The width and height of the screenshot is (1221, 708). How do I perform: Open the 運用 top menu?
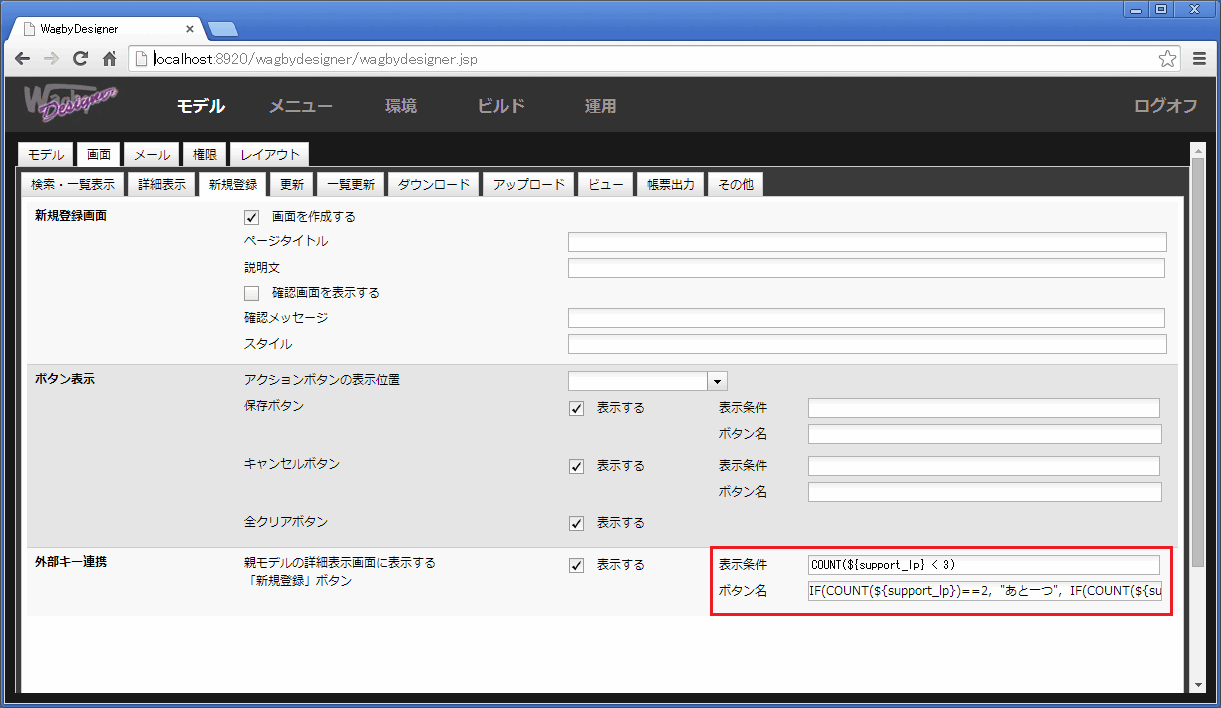pyautogui.click(x=600, y=106)
